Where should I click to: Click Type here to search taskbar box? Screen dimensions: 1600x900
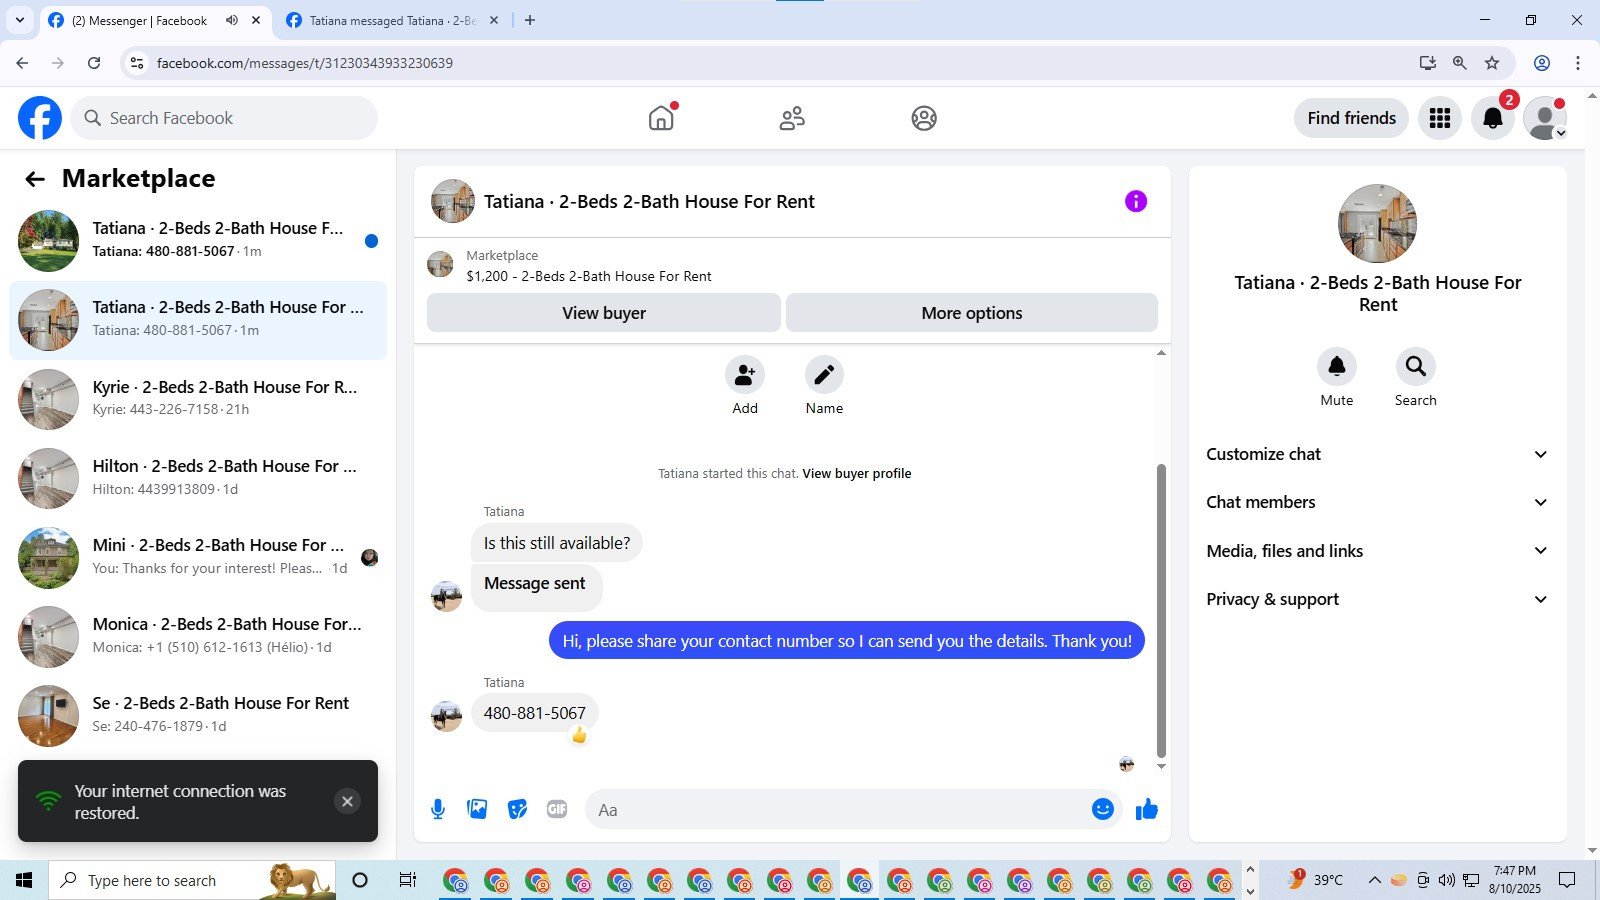click(x=192, y=880)
